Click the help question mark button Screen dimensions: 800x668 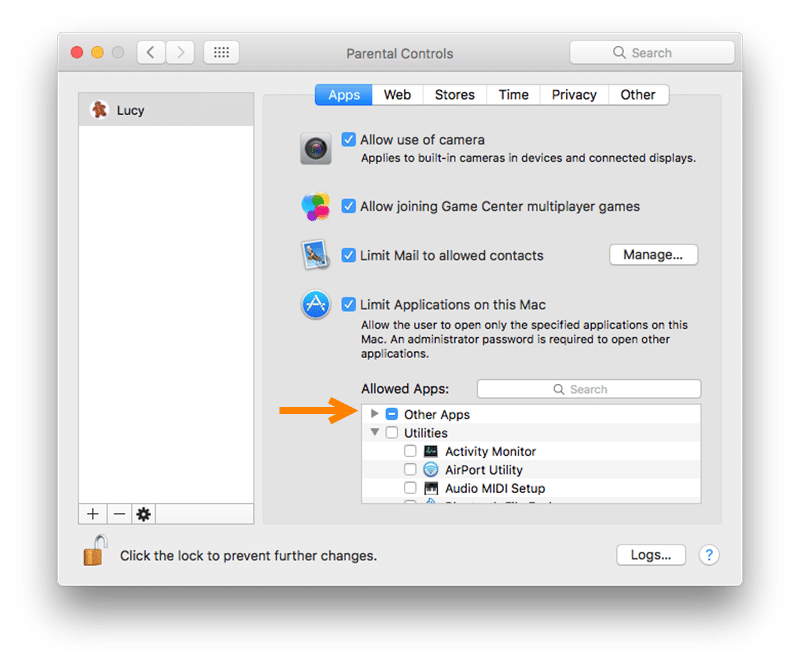click(x=708, y=555)
